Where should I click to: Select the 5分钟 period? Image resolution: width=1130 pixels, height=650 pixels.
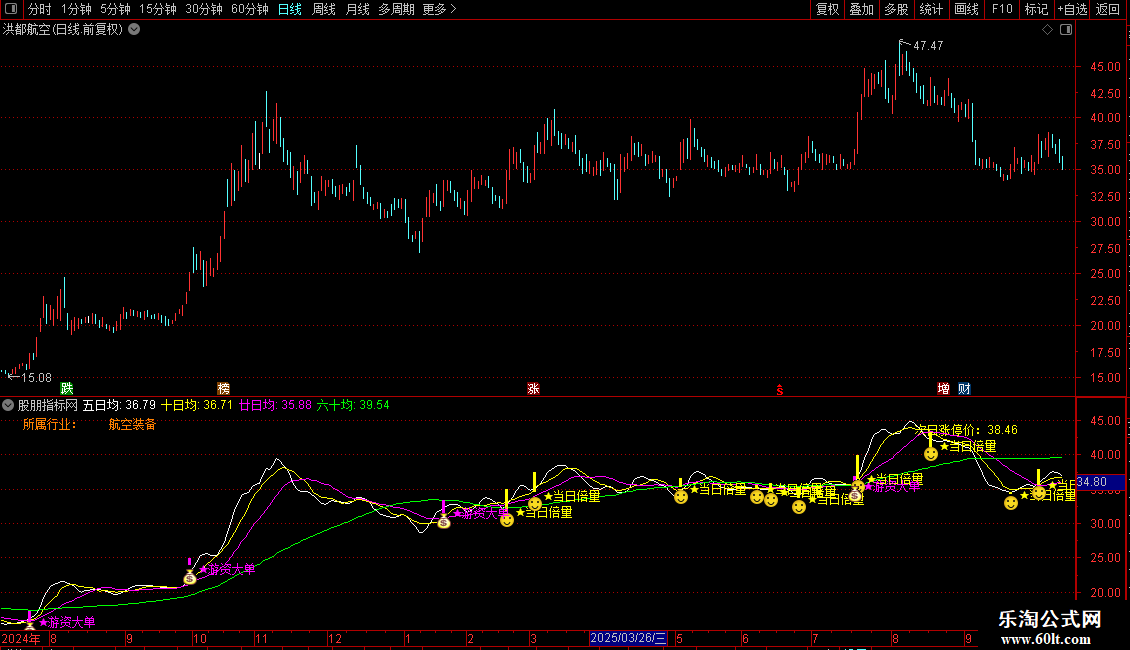(115, 9)
